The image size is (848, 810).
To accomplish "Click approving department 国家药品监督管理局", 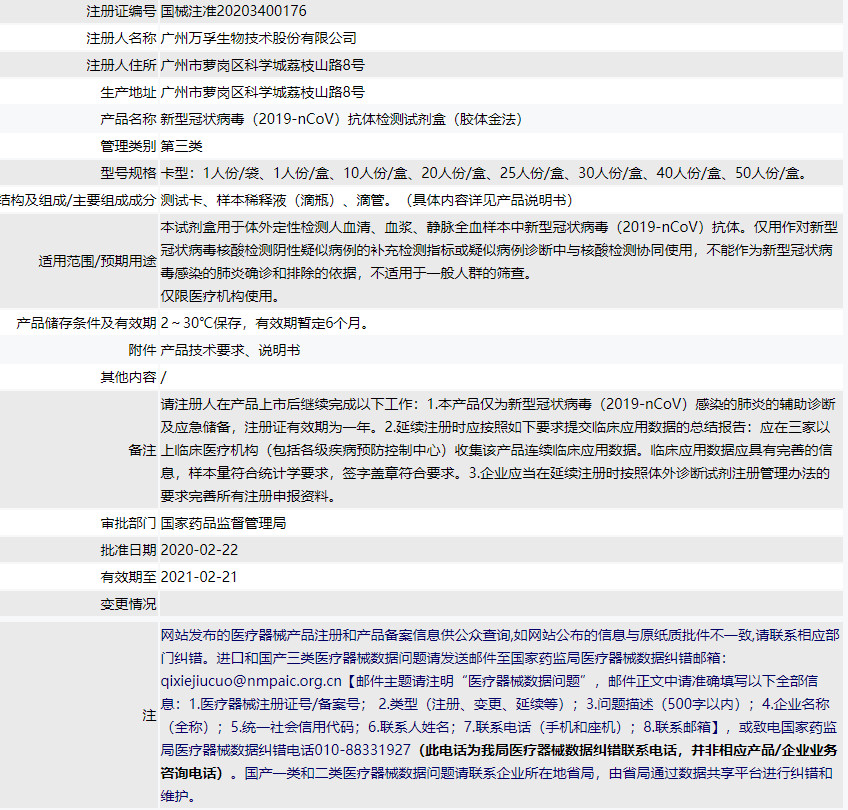I will click(x=223, y=523).
